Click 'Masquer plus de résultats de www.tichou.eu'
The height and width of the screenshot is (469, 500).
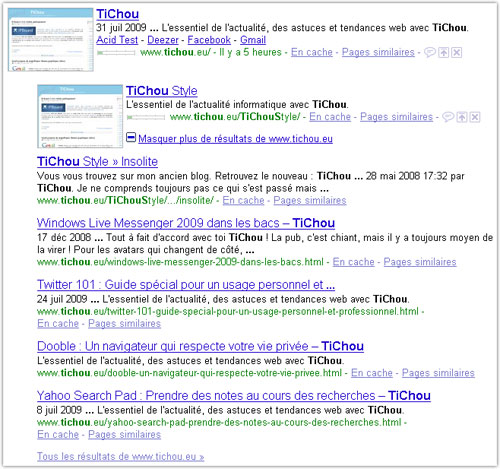(x=235, y=139)
